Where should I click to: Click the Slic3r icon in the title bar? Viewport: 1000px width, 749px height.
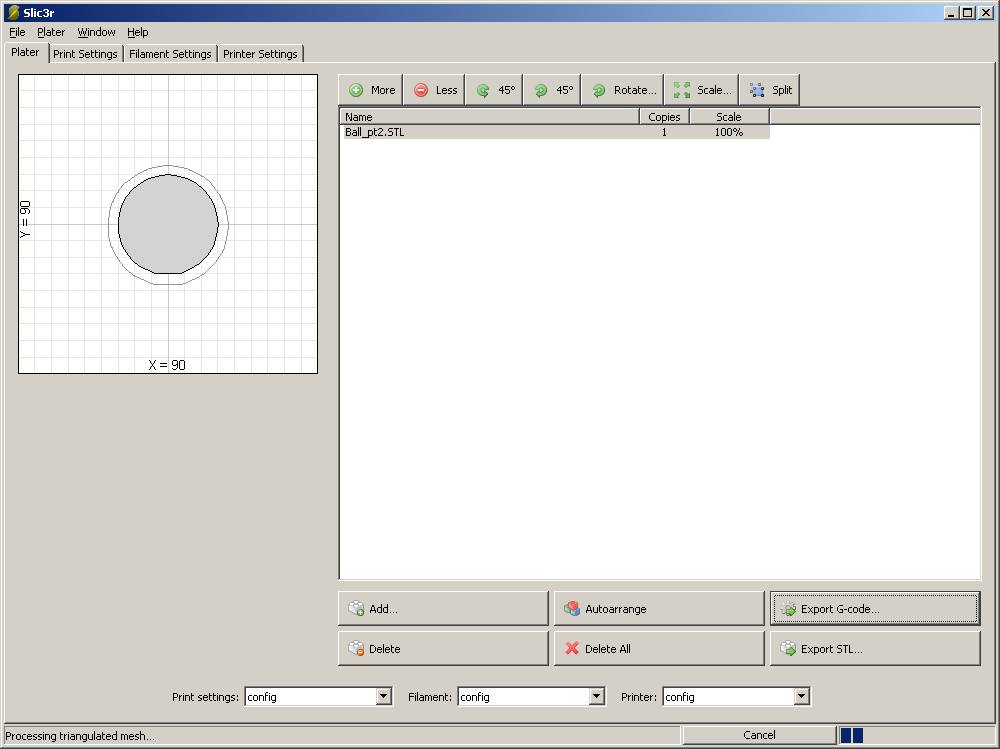[13, 12]
